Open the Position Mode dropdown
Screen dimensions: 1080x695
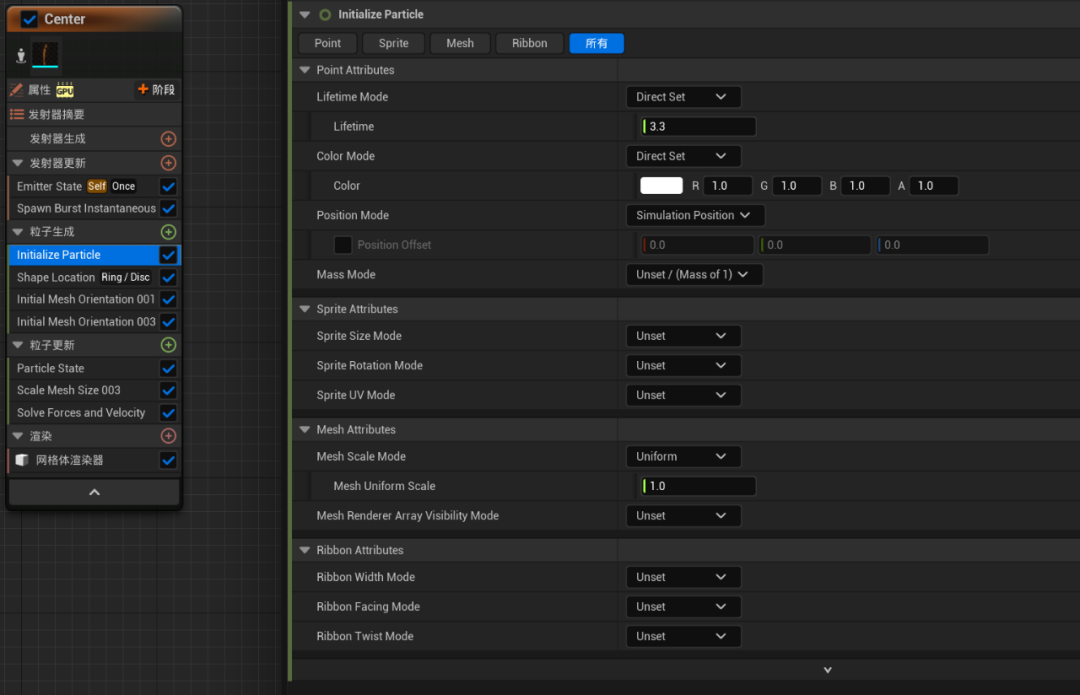pyautogui.click(x=695, y=216)
